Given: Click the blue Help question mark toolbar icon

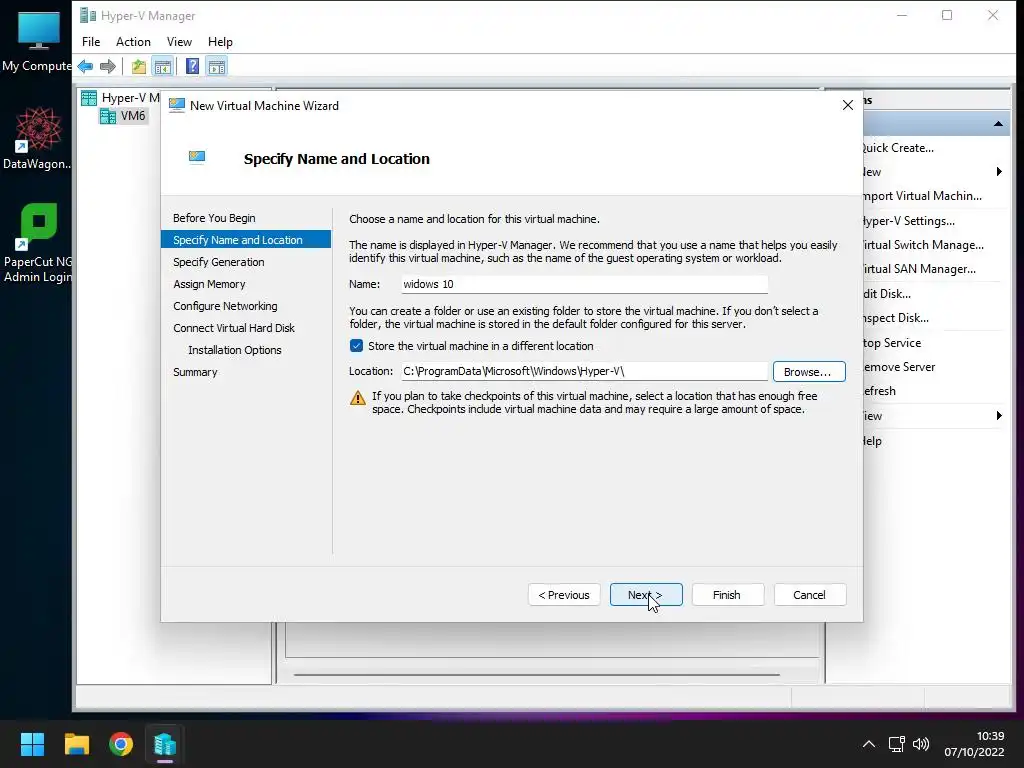Looking at the screenshot, I should [193, 66].
